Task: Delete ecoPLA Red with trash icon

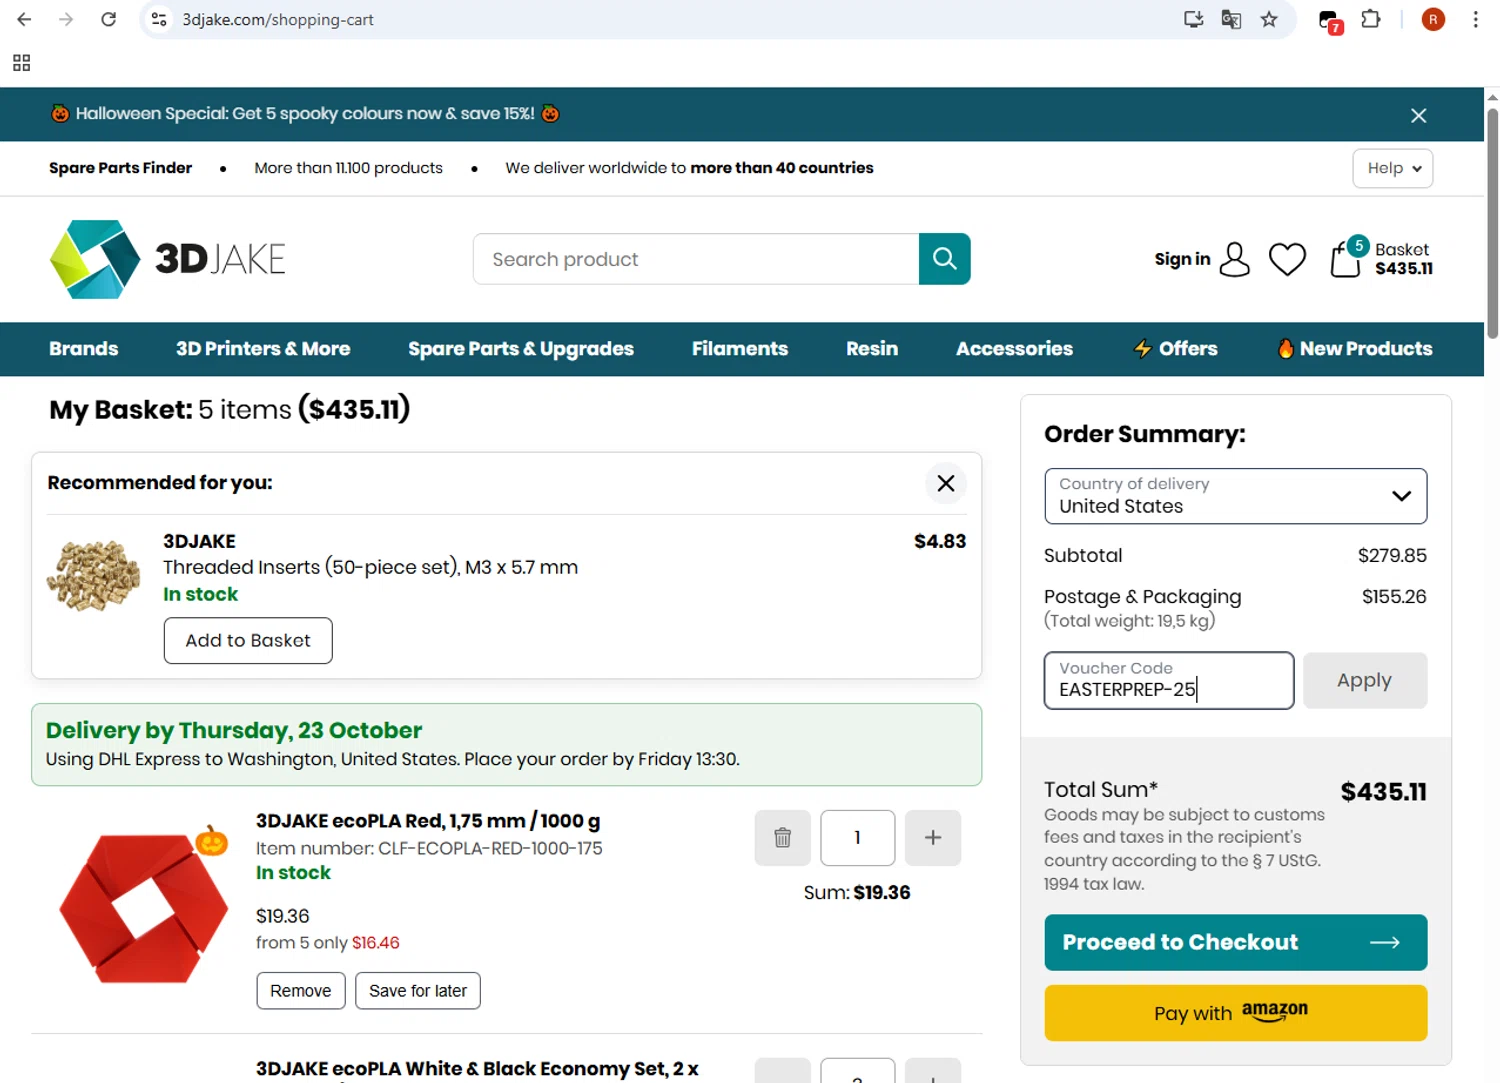Action: point(782,837)
